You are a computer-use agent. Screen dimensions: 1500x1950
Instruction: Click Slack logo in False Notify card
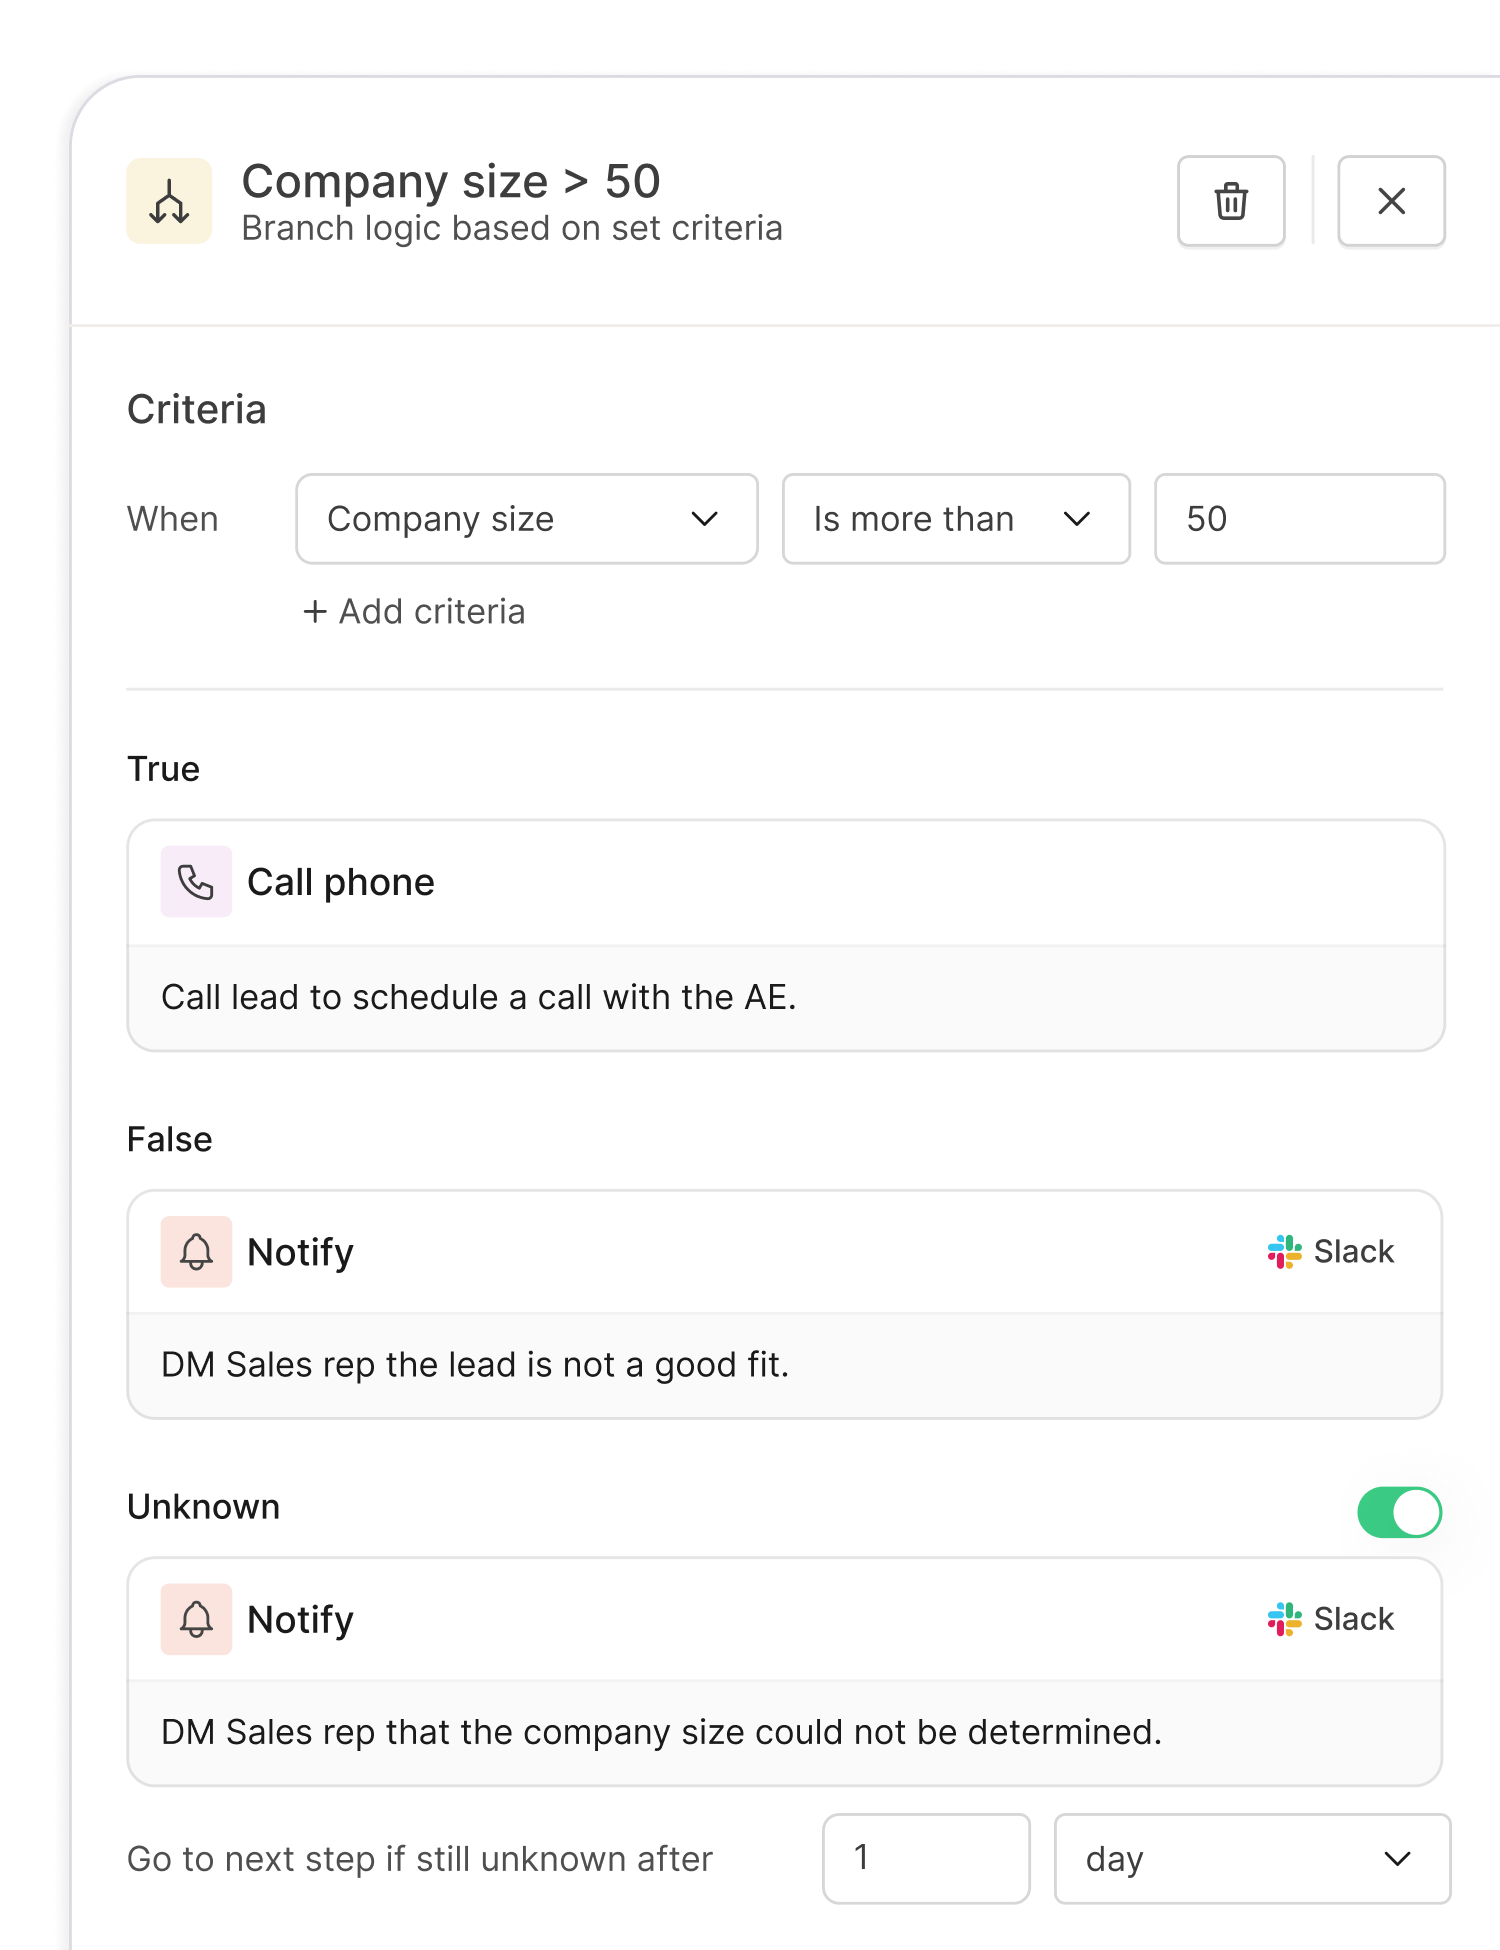tap(1284, 1252)
